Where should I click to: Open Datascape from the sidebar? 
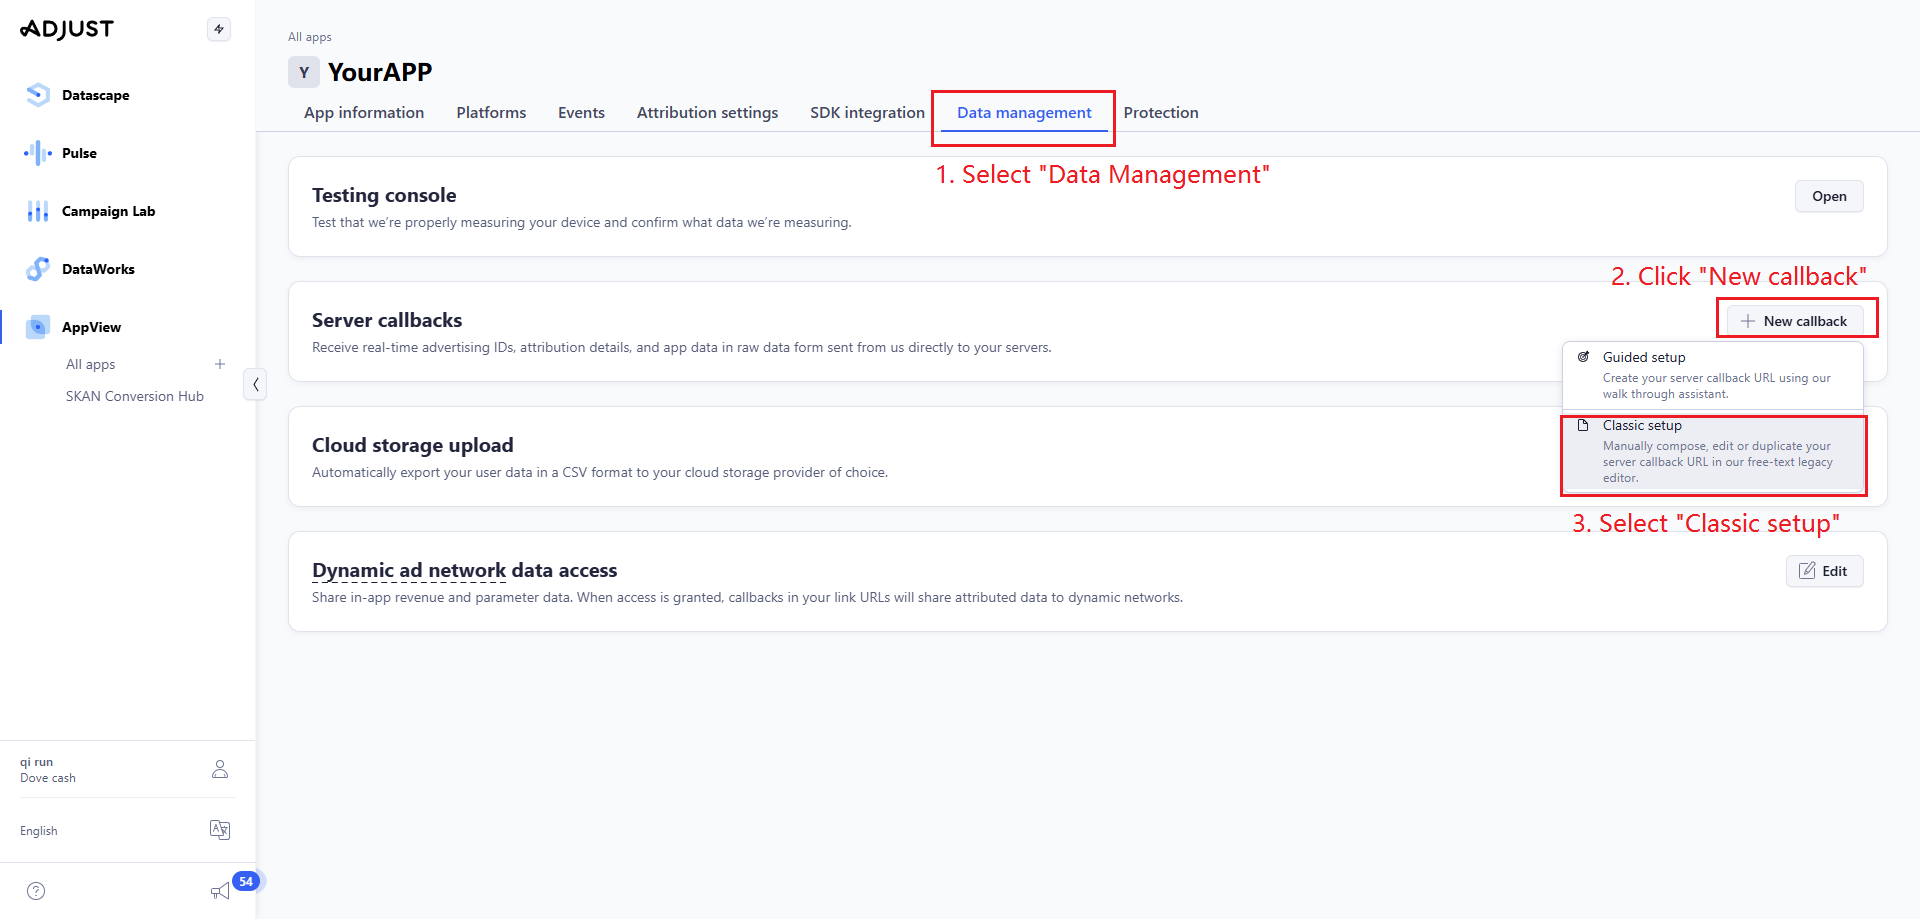pyautogui.click(x=96, y=95)
